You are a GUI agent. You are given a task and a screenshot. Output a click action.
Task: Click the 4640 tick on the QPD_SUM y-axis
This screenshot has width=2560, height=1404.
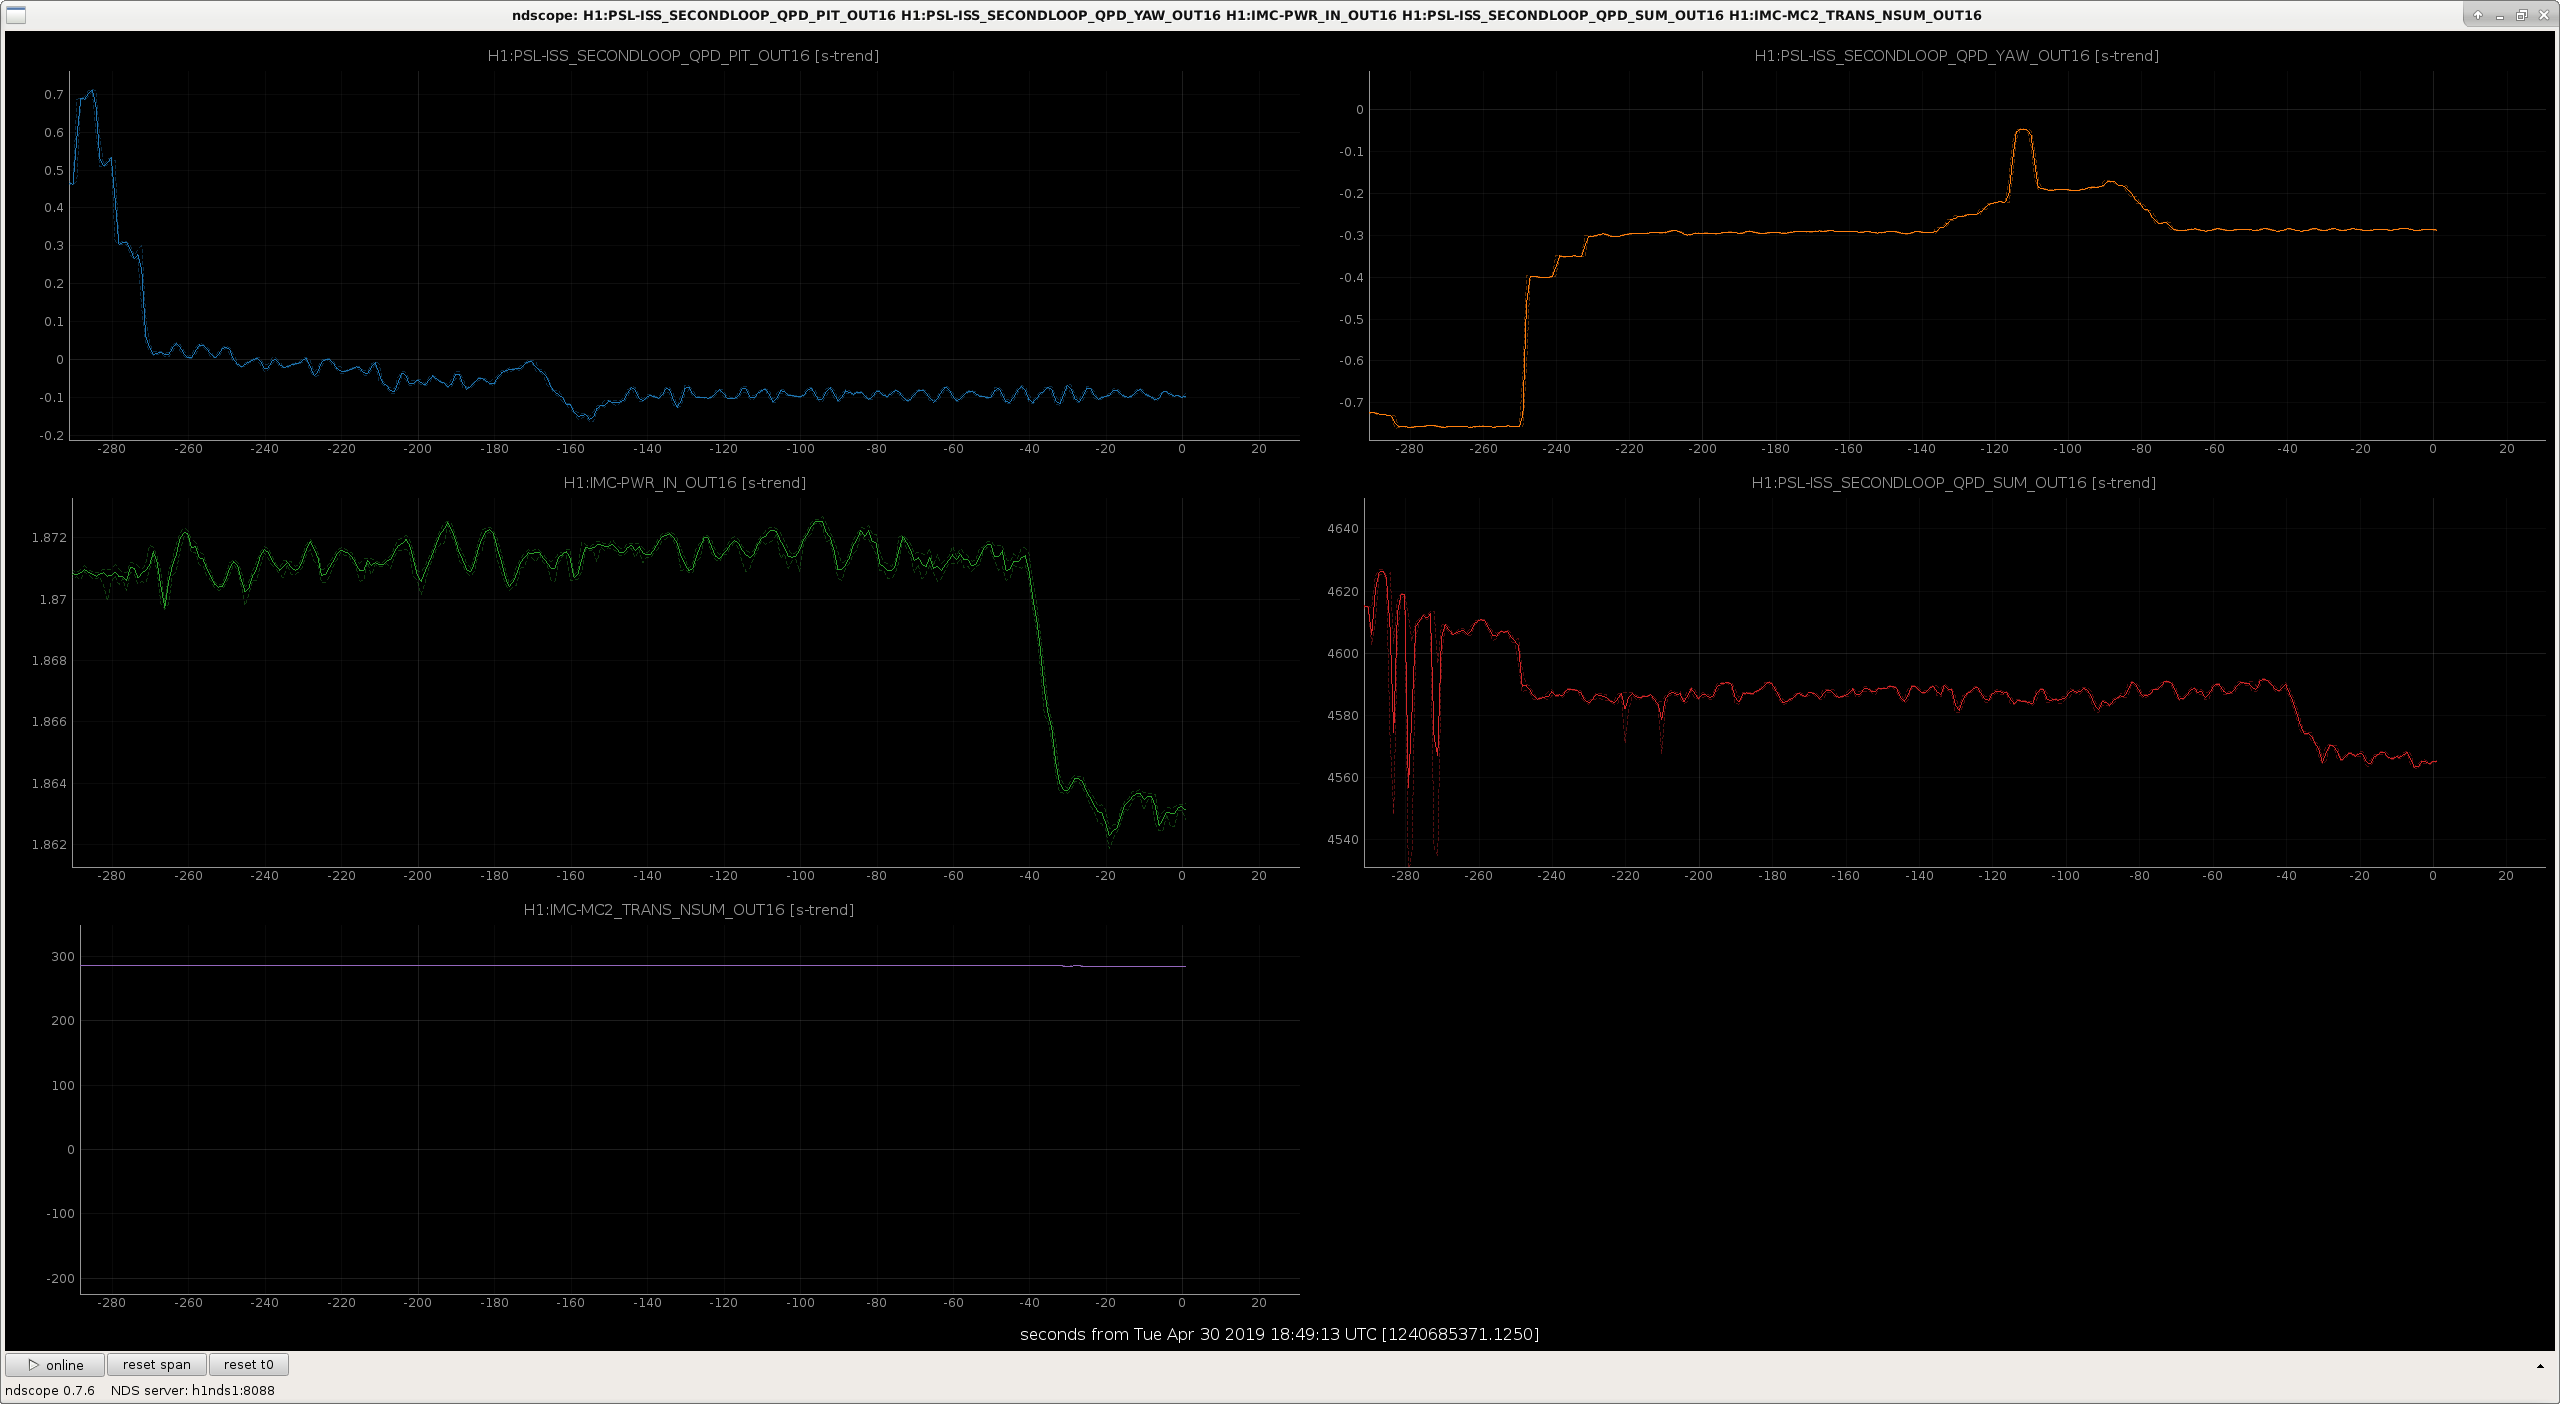(1343, 529)
